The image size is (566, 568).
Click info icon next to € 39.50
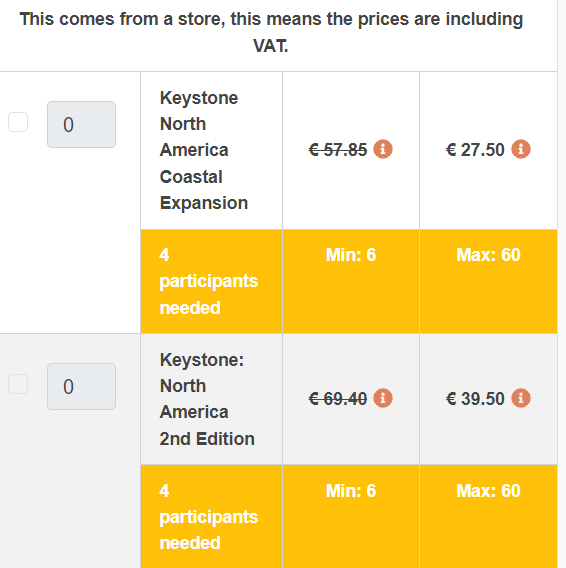pyautogui.click(x=521, y=398)
